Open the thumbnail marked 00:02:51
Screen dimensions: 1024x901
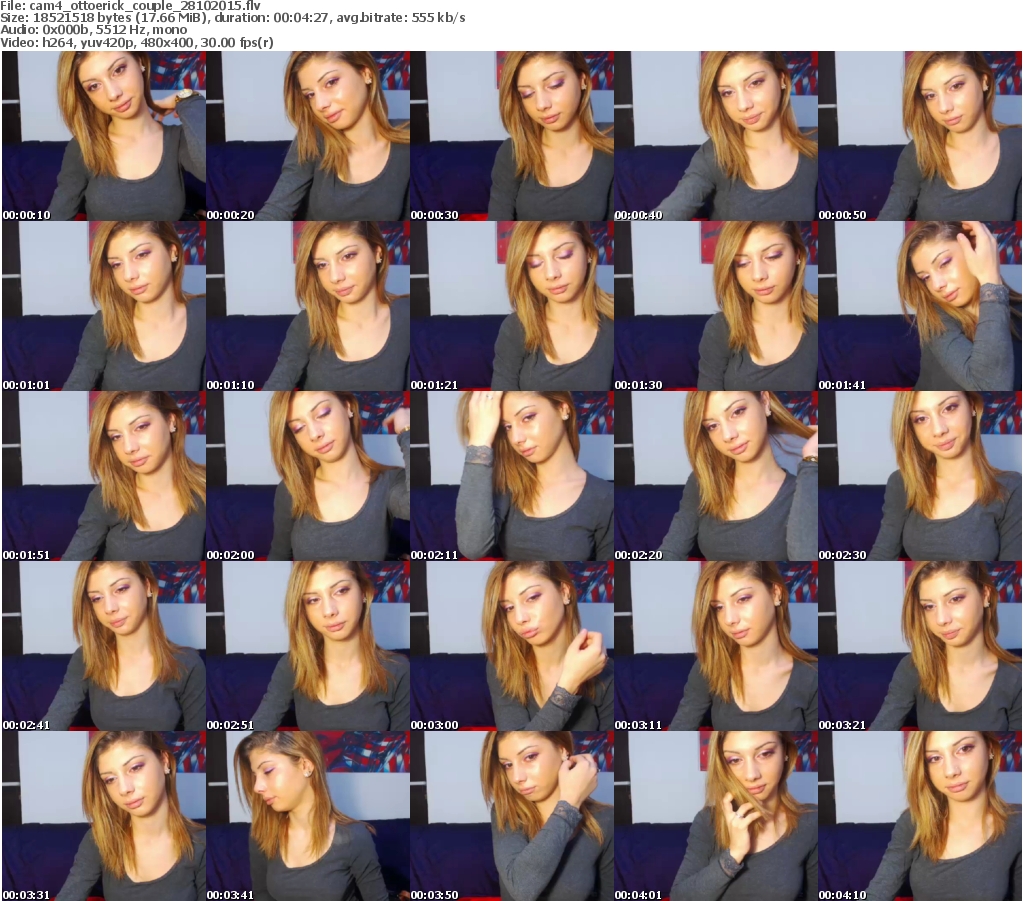[x=308, y=646]
